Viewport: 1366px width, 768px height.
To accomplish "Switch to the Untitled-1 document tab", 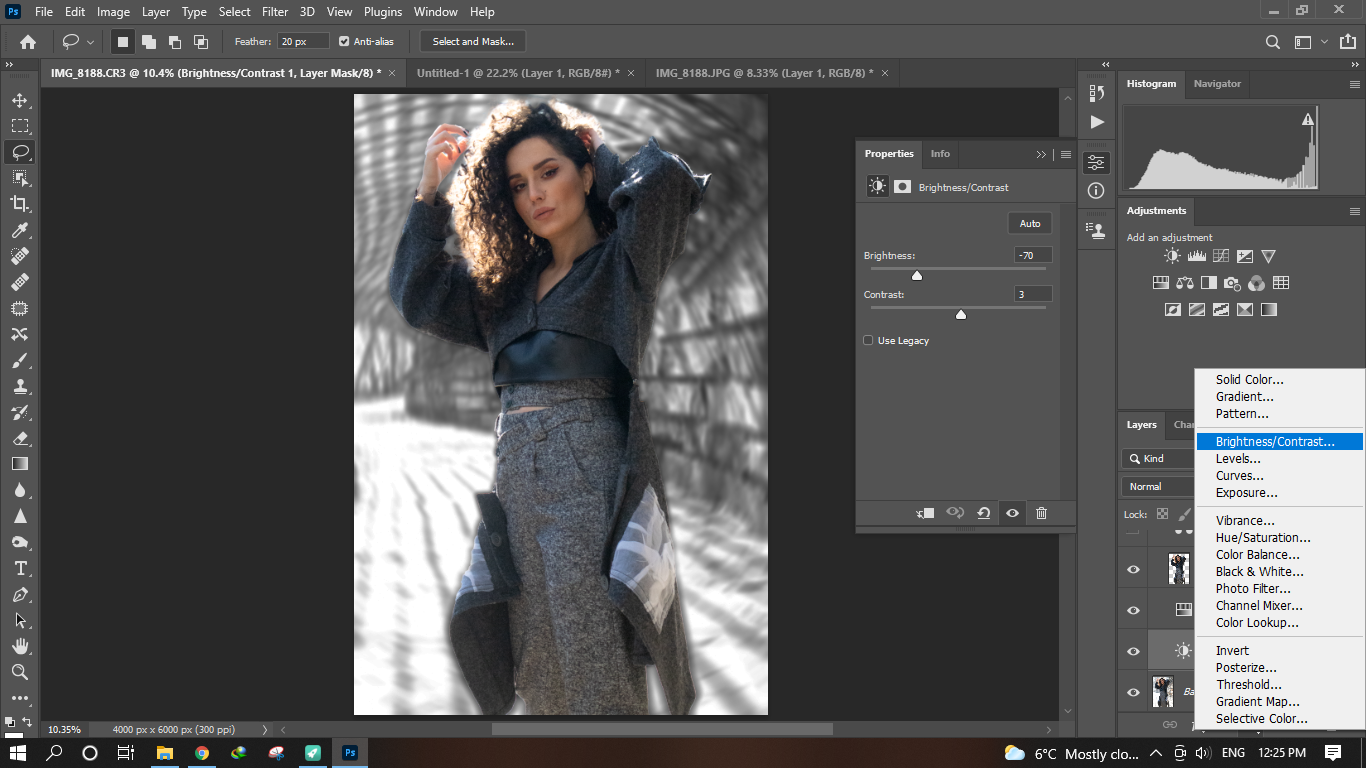I will [x=518, y=73].
